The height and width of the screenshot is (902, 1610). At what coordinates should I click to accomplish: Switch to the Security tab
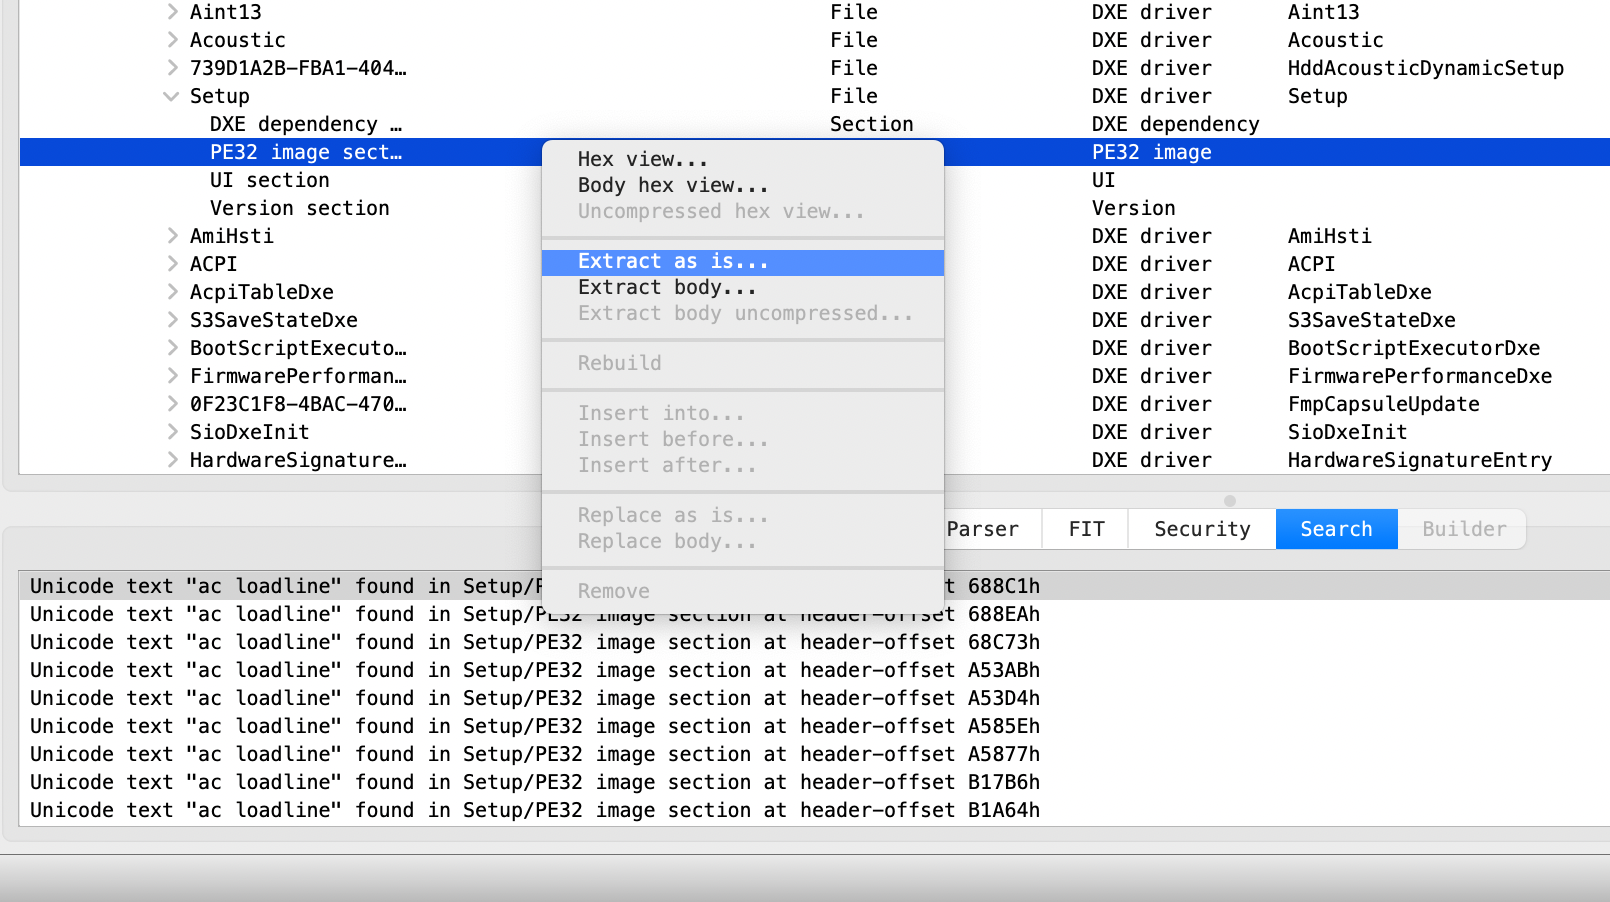click(x=1201, y=529)
